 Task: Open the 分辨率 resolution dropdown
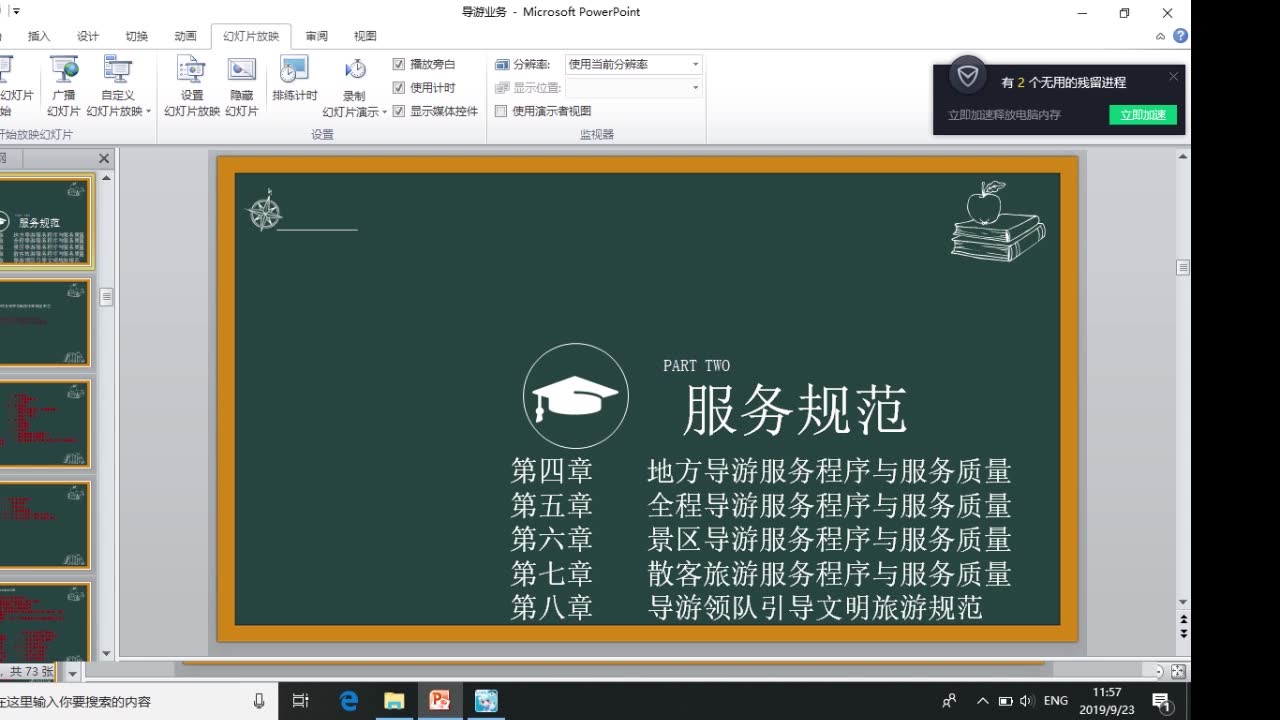point(694,63)
